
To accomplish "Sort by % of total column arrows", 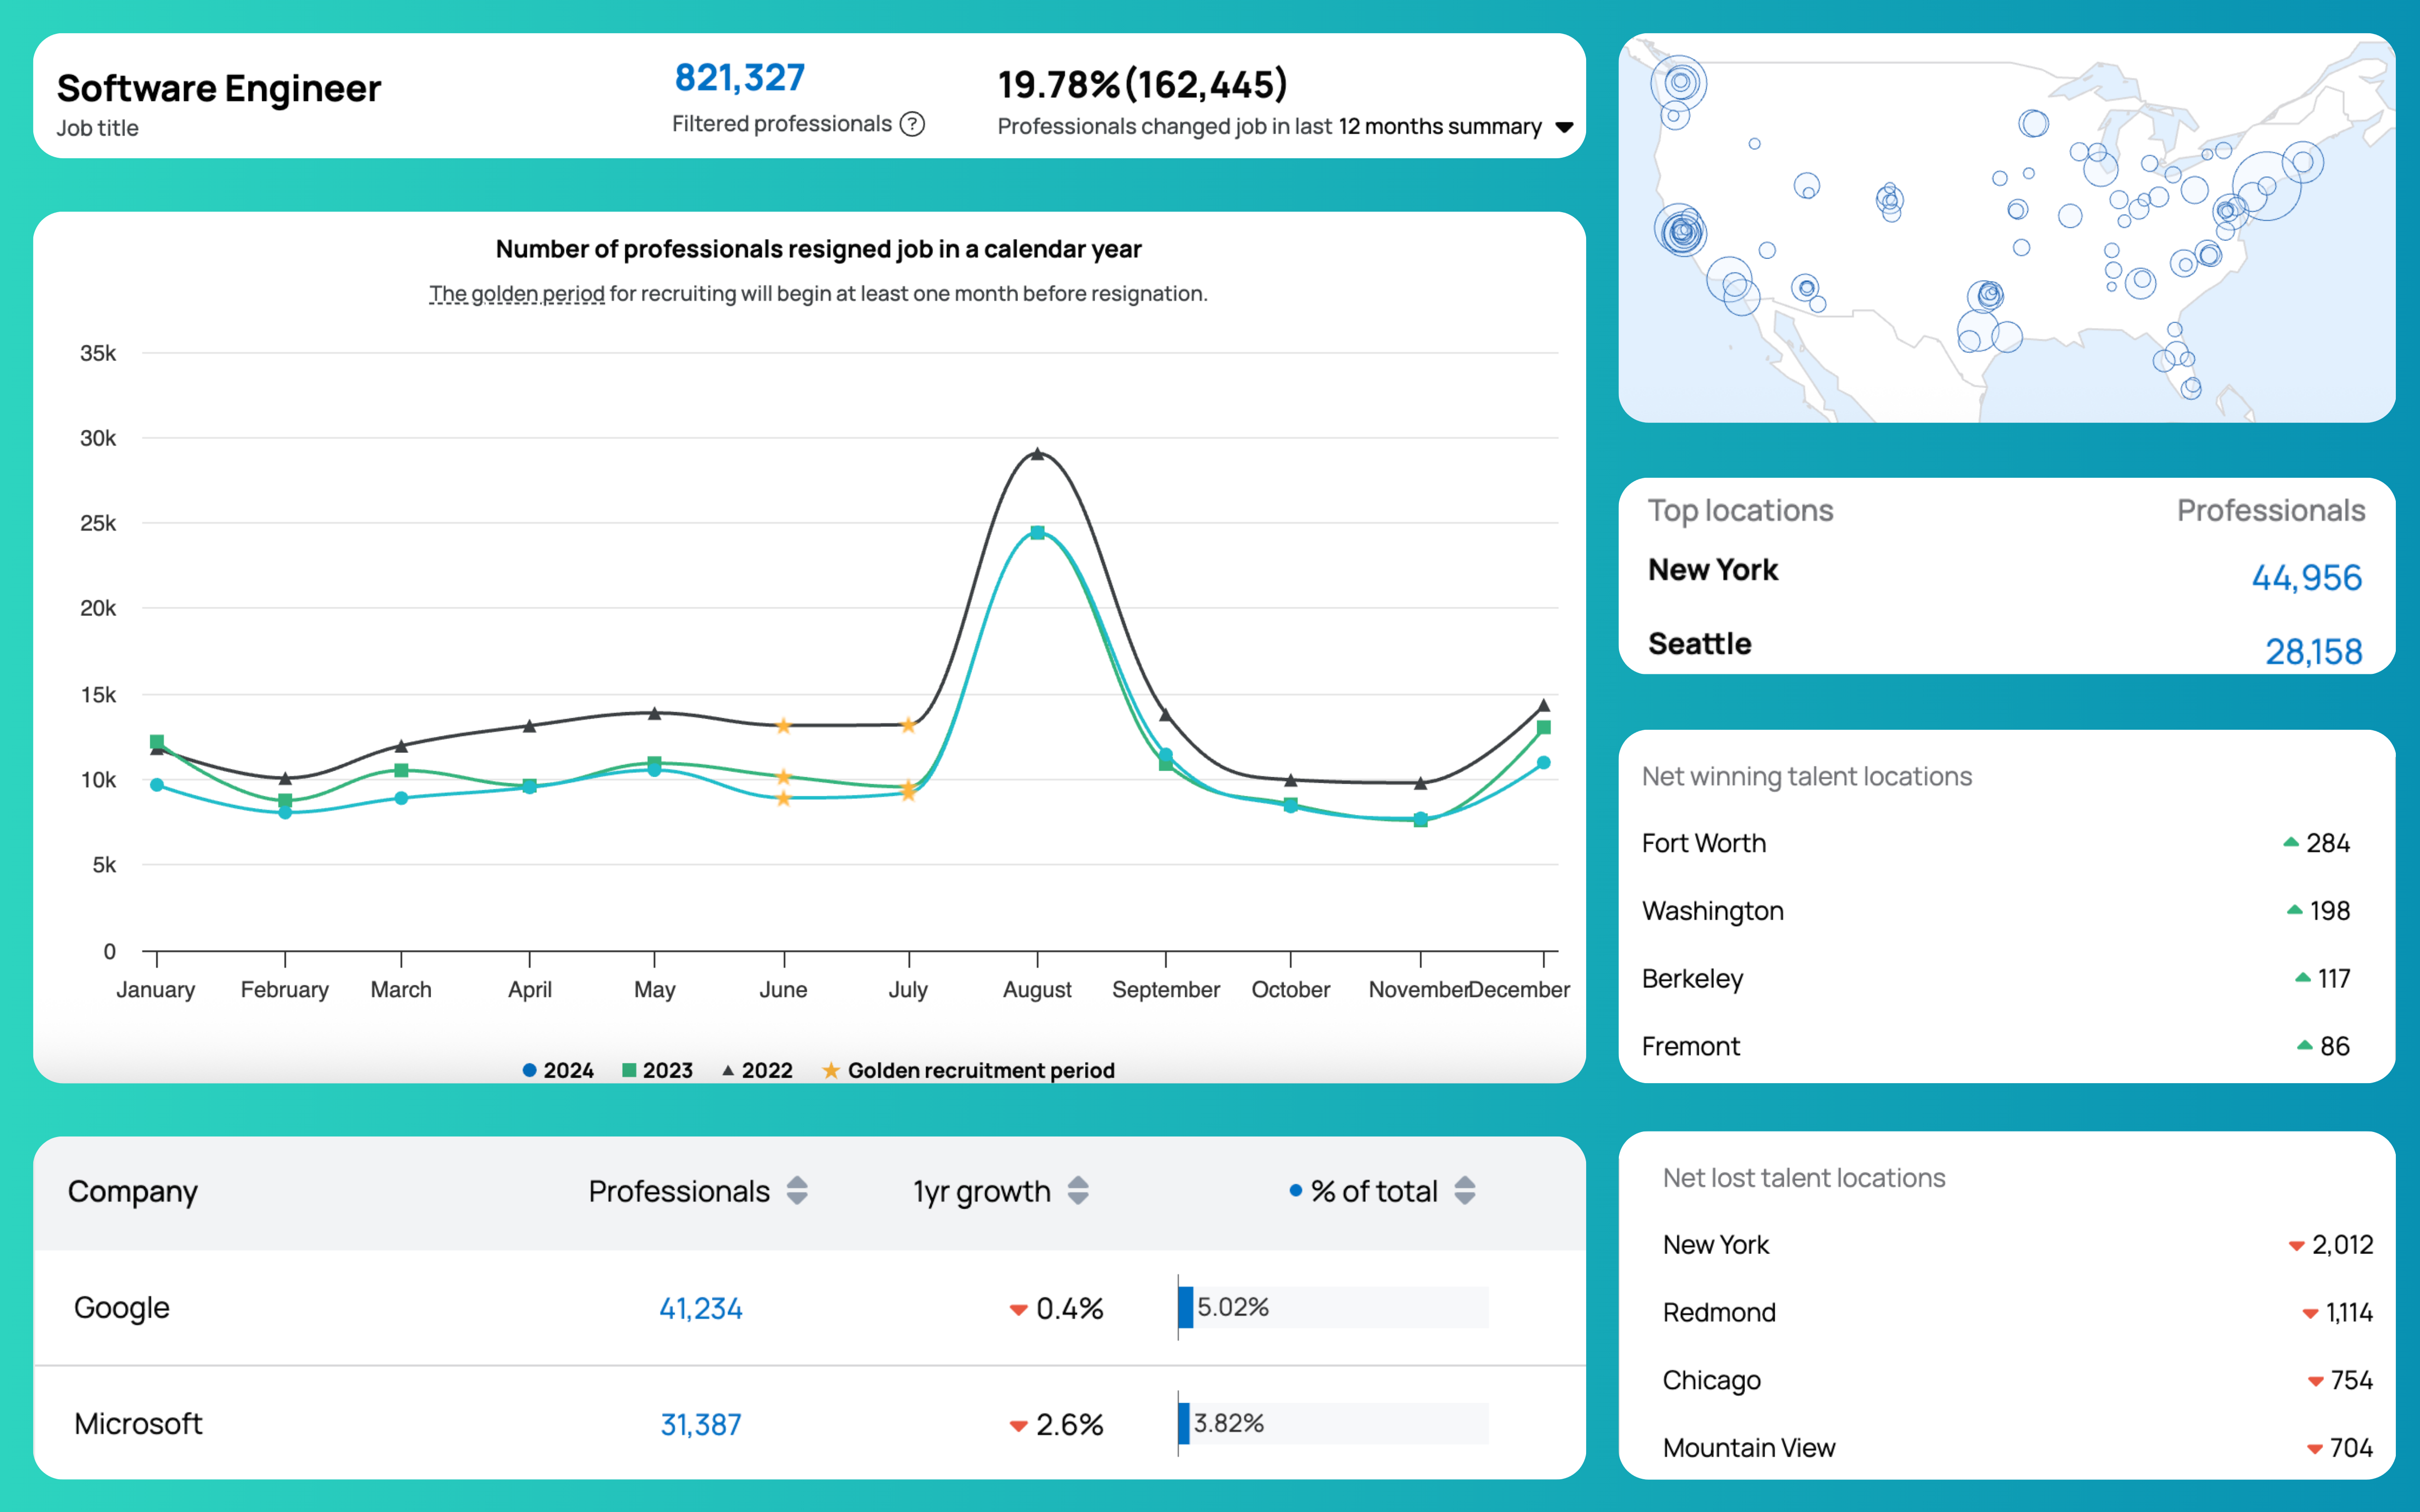I will click(1464, 1190).
